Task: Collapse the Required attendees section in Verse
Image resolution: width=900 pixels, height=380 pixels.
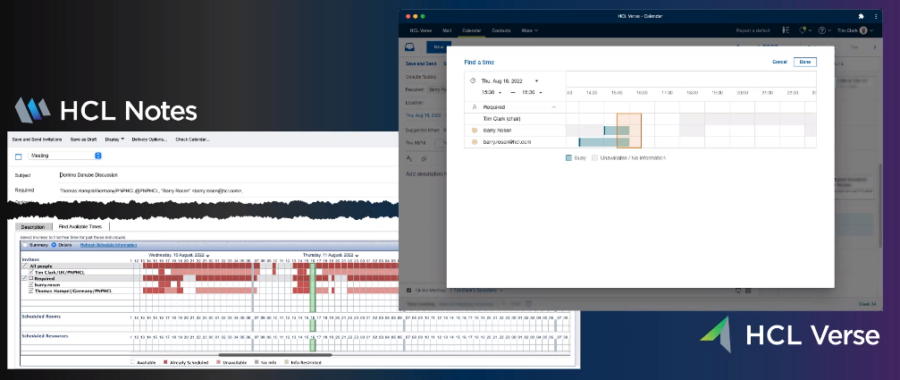Action: [554, 107]
